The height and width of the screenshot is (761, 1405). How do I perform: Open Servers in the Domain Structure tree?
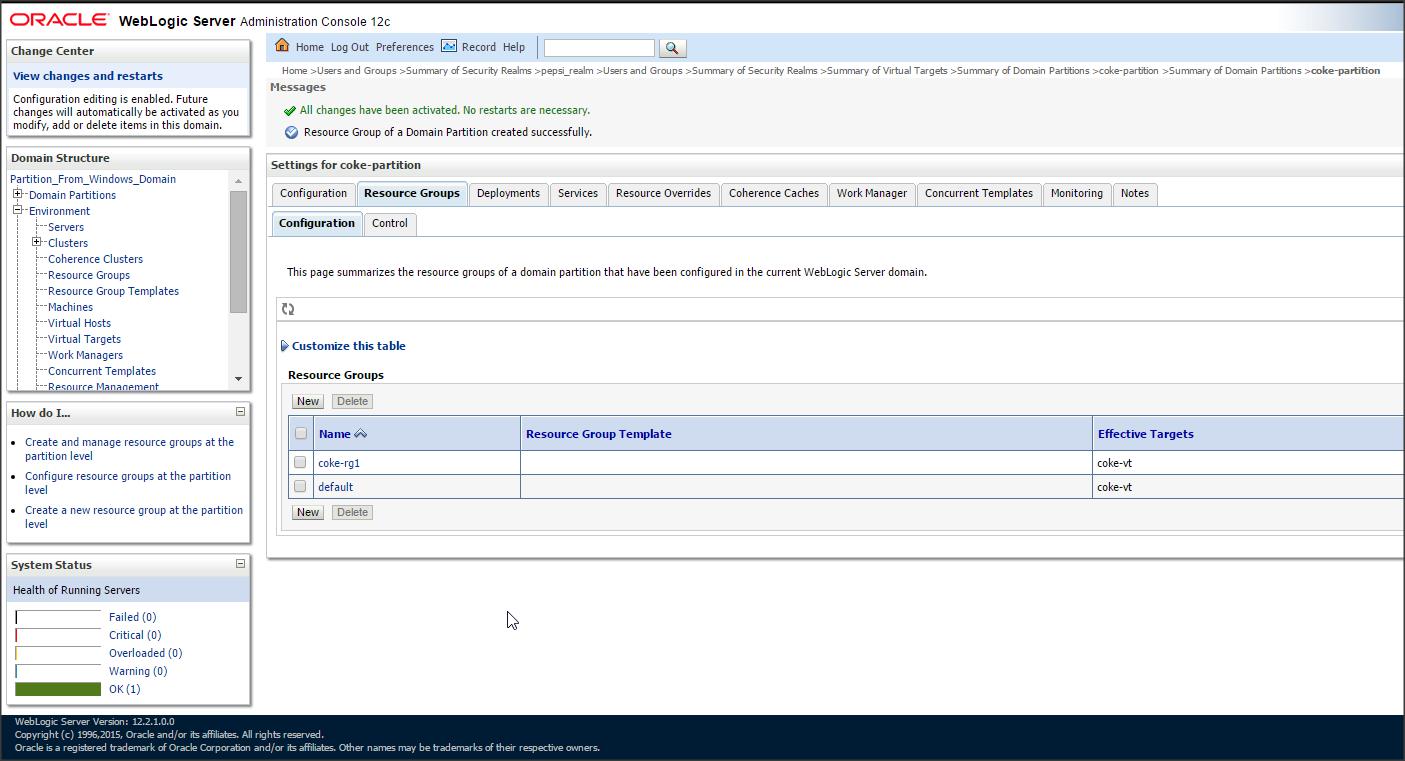(x=66, y=227)
